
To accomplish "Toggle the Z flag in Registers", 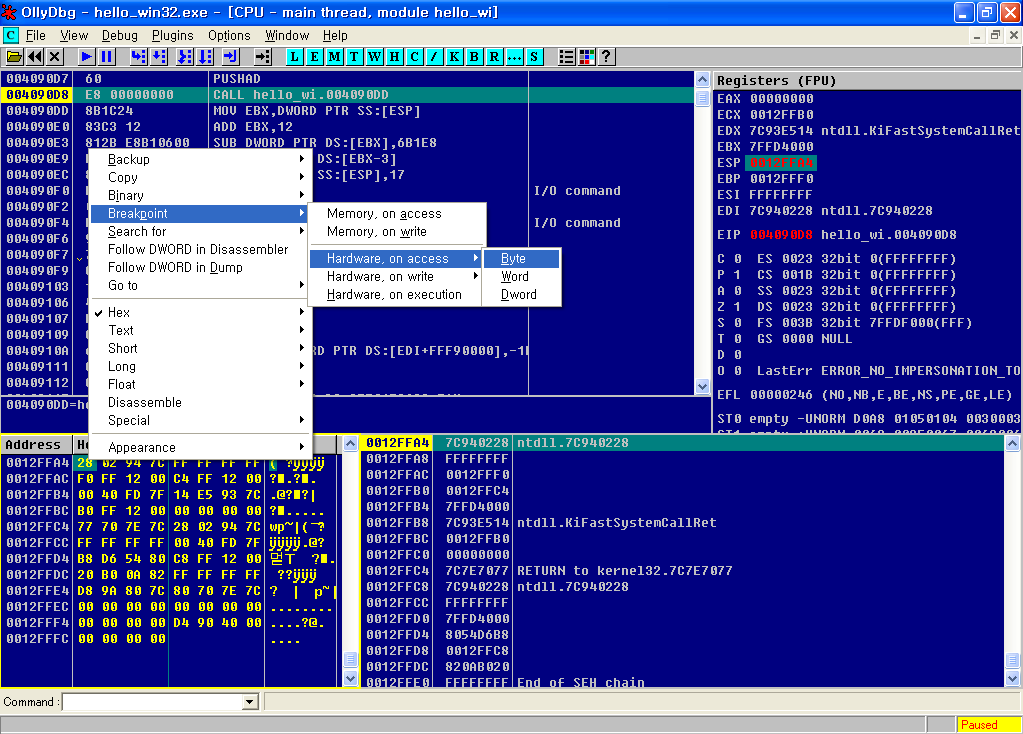I will [x=735, y=307].
